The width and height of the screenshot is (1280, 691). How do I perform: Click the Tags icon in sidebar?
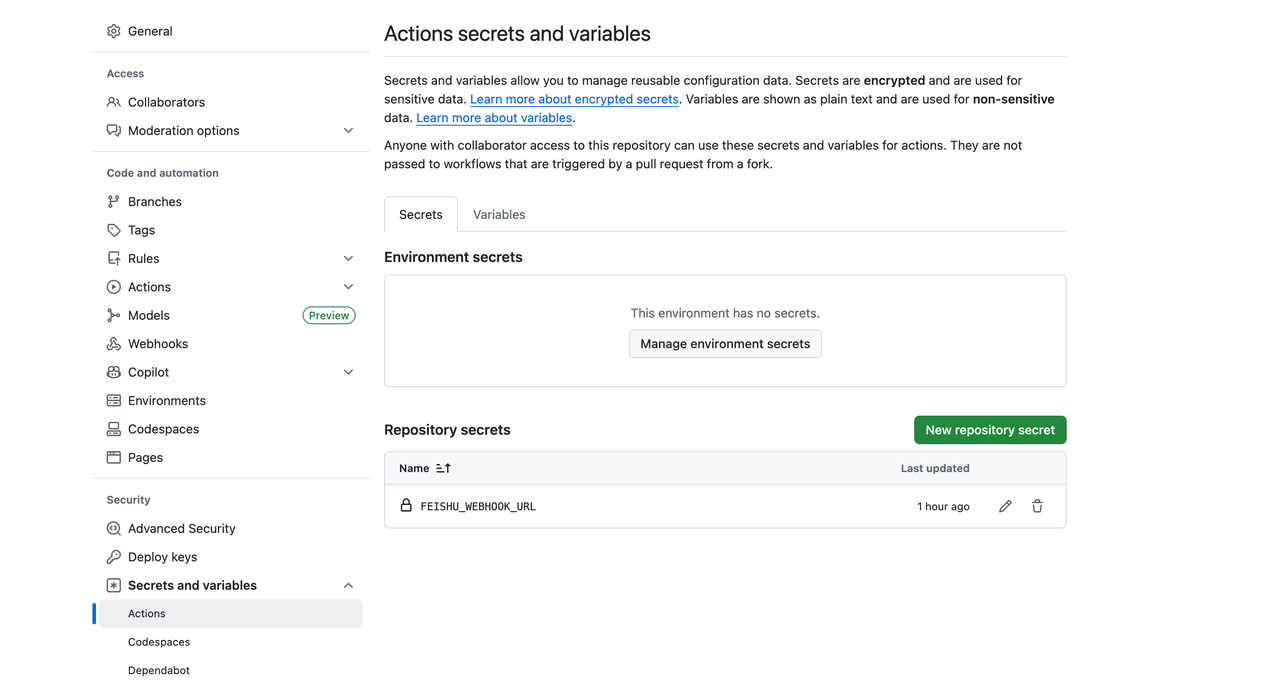[x=114, y=230]
